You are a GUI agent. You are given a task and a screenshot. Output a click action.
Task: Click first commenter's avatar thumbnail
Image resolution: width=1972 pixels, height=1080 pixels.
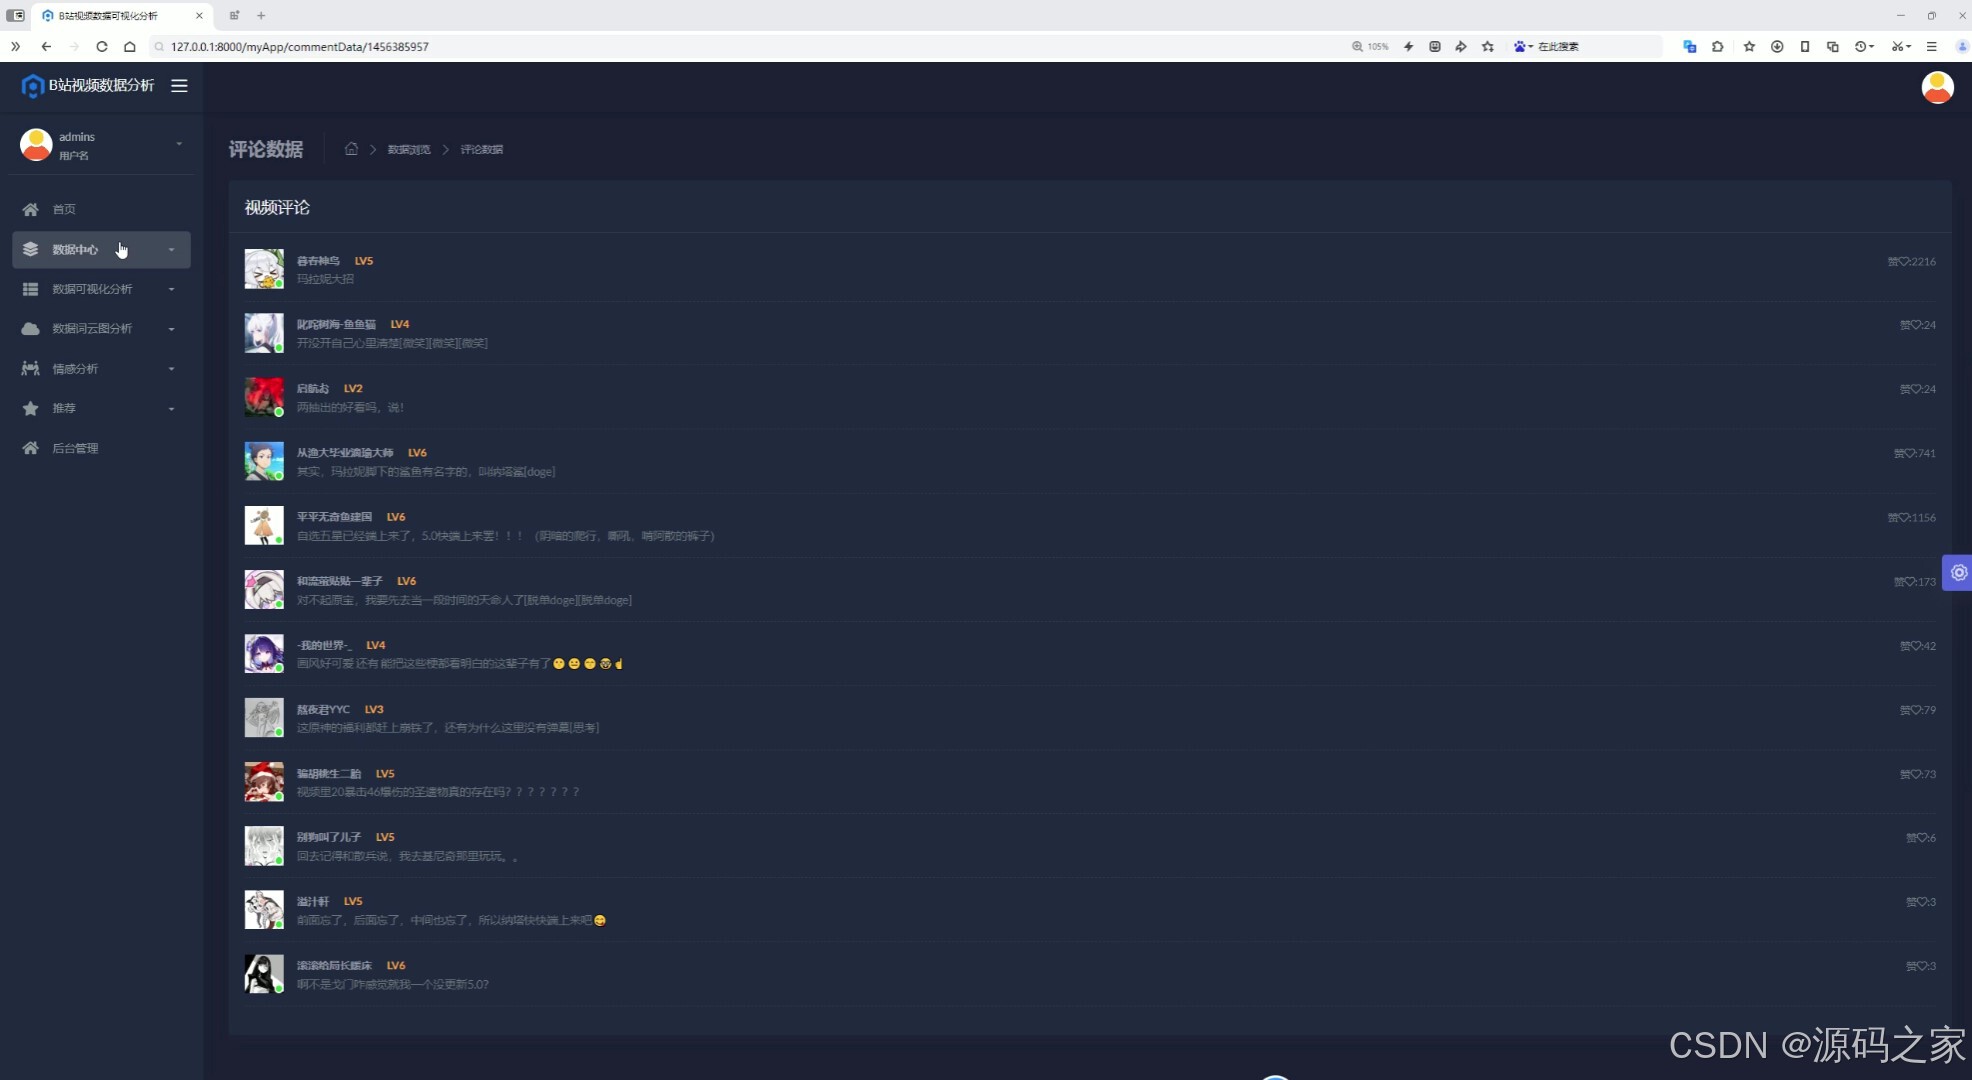tap(264, 269)
